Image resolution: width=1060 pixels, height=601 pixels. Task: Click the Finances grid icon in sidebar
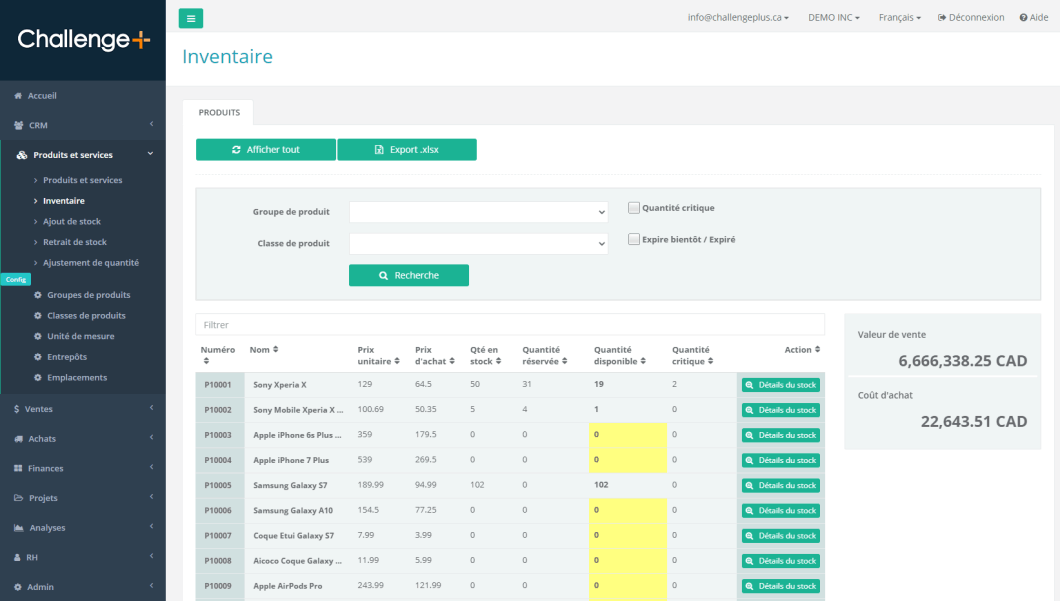tap(18, 468)
